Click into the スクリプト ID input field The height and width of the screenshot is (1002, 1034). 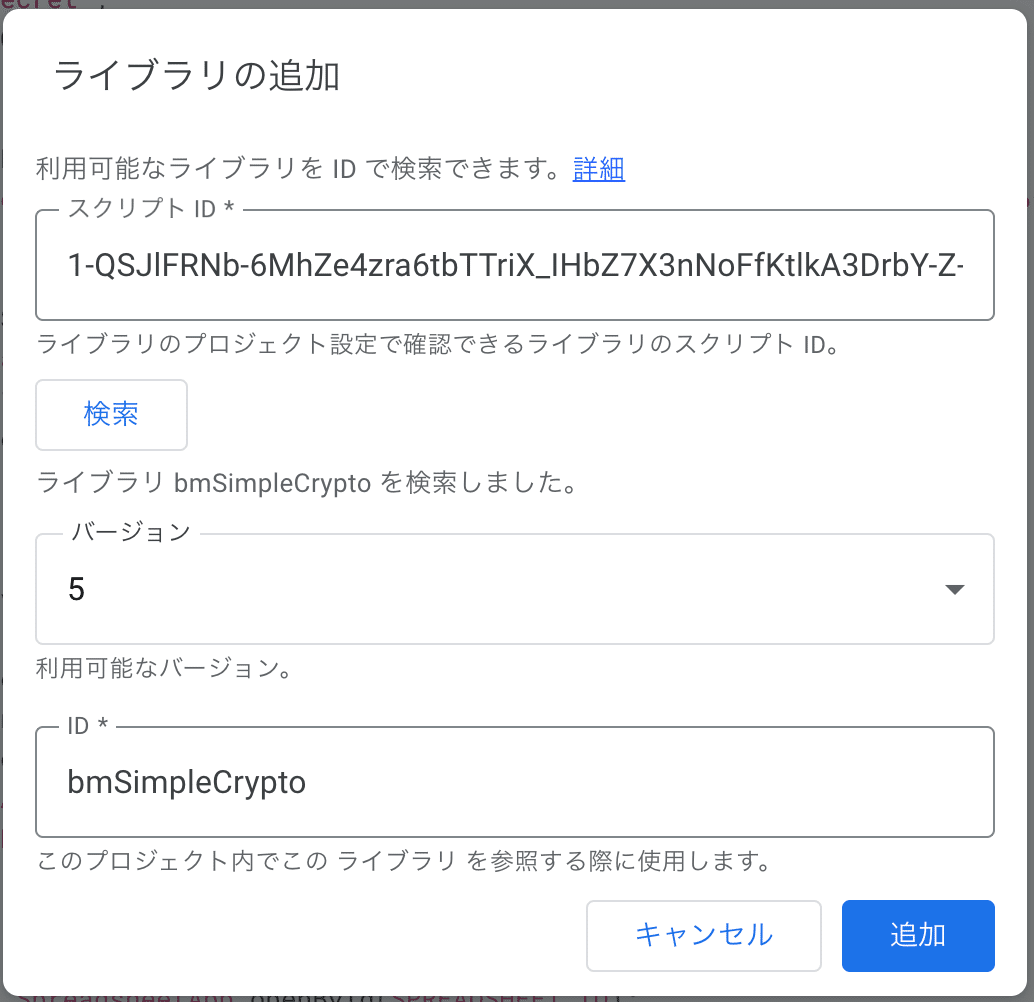(x=514, y=265)
